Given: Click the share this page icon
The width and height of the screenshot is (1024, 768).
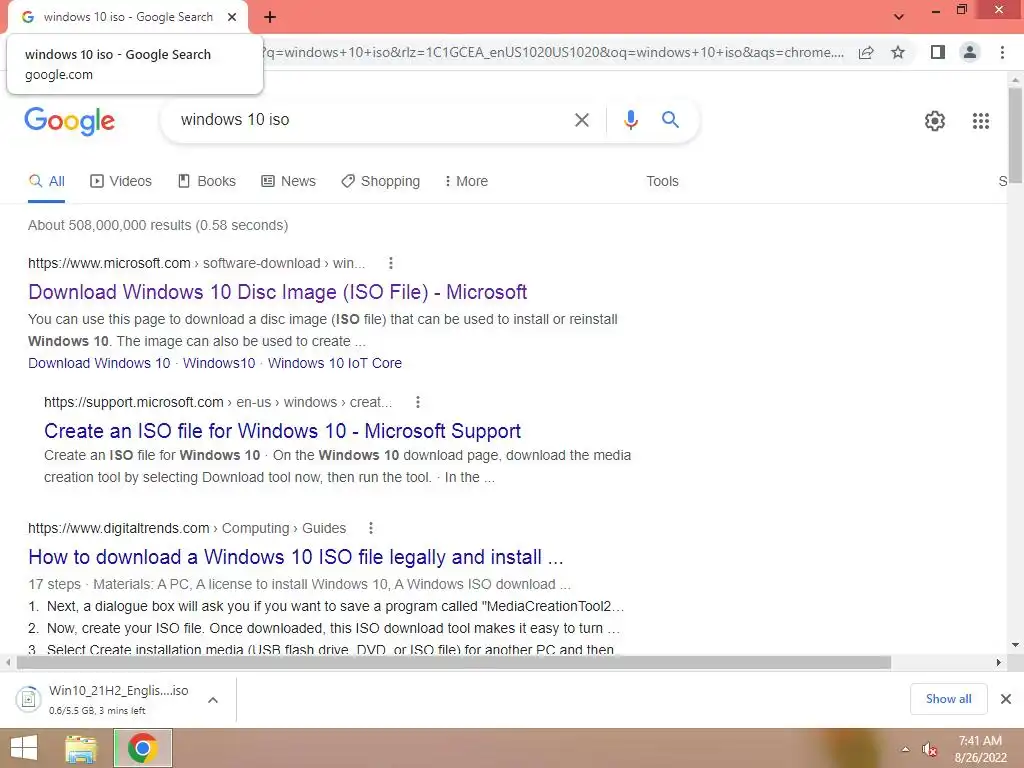Looking at the screenshot, I should point(866,52).
